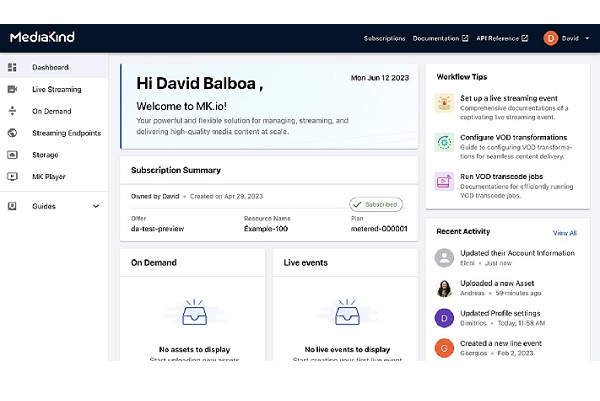
Task: Click the 'On Demand' card heading
Action: pos(153,262)
